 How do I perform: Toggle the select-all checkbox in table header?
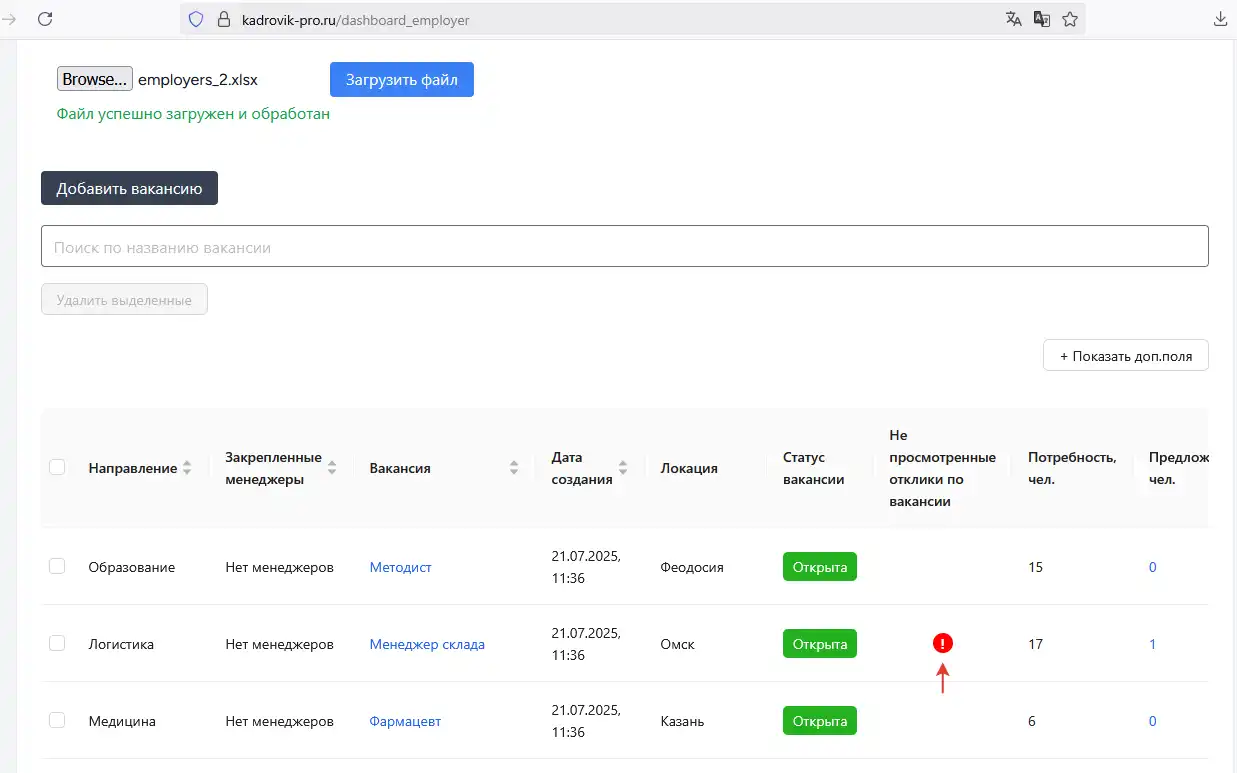[x=57, y=467]
